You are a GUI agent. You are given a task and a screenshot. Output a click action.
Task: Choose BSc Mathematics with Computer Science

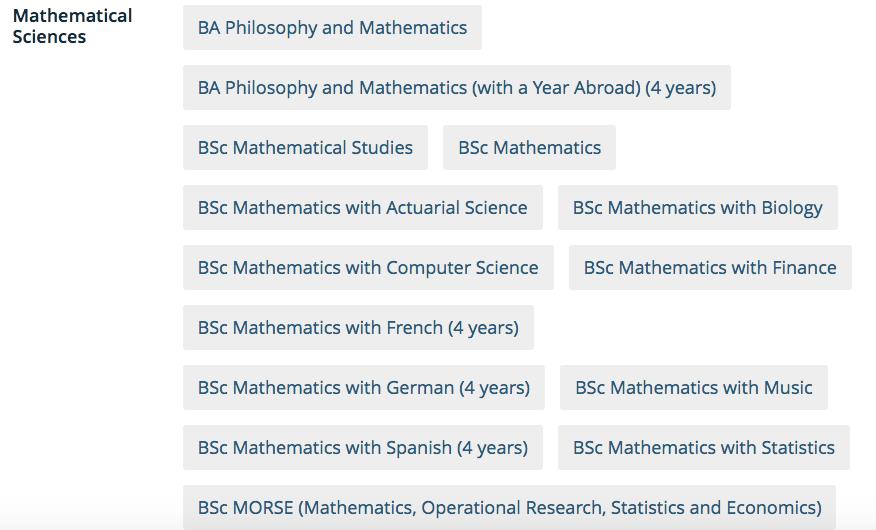click(x=368, y=268)
